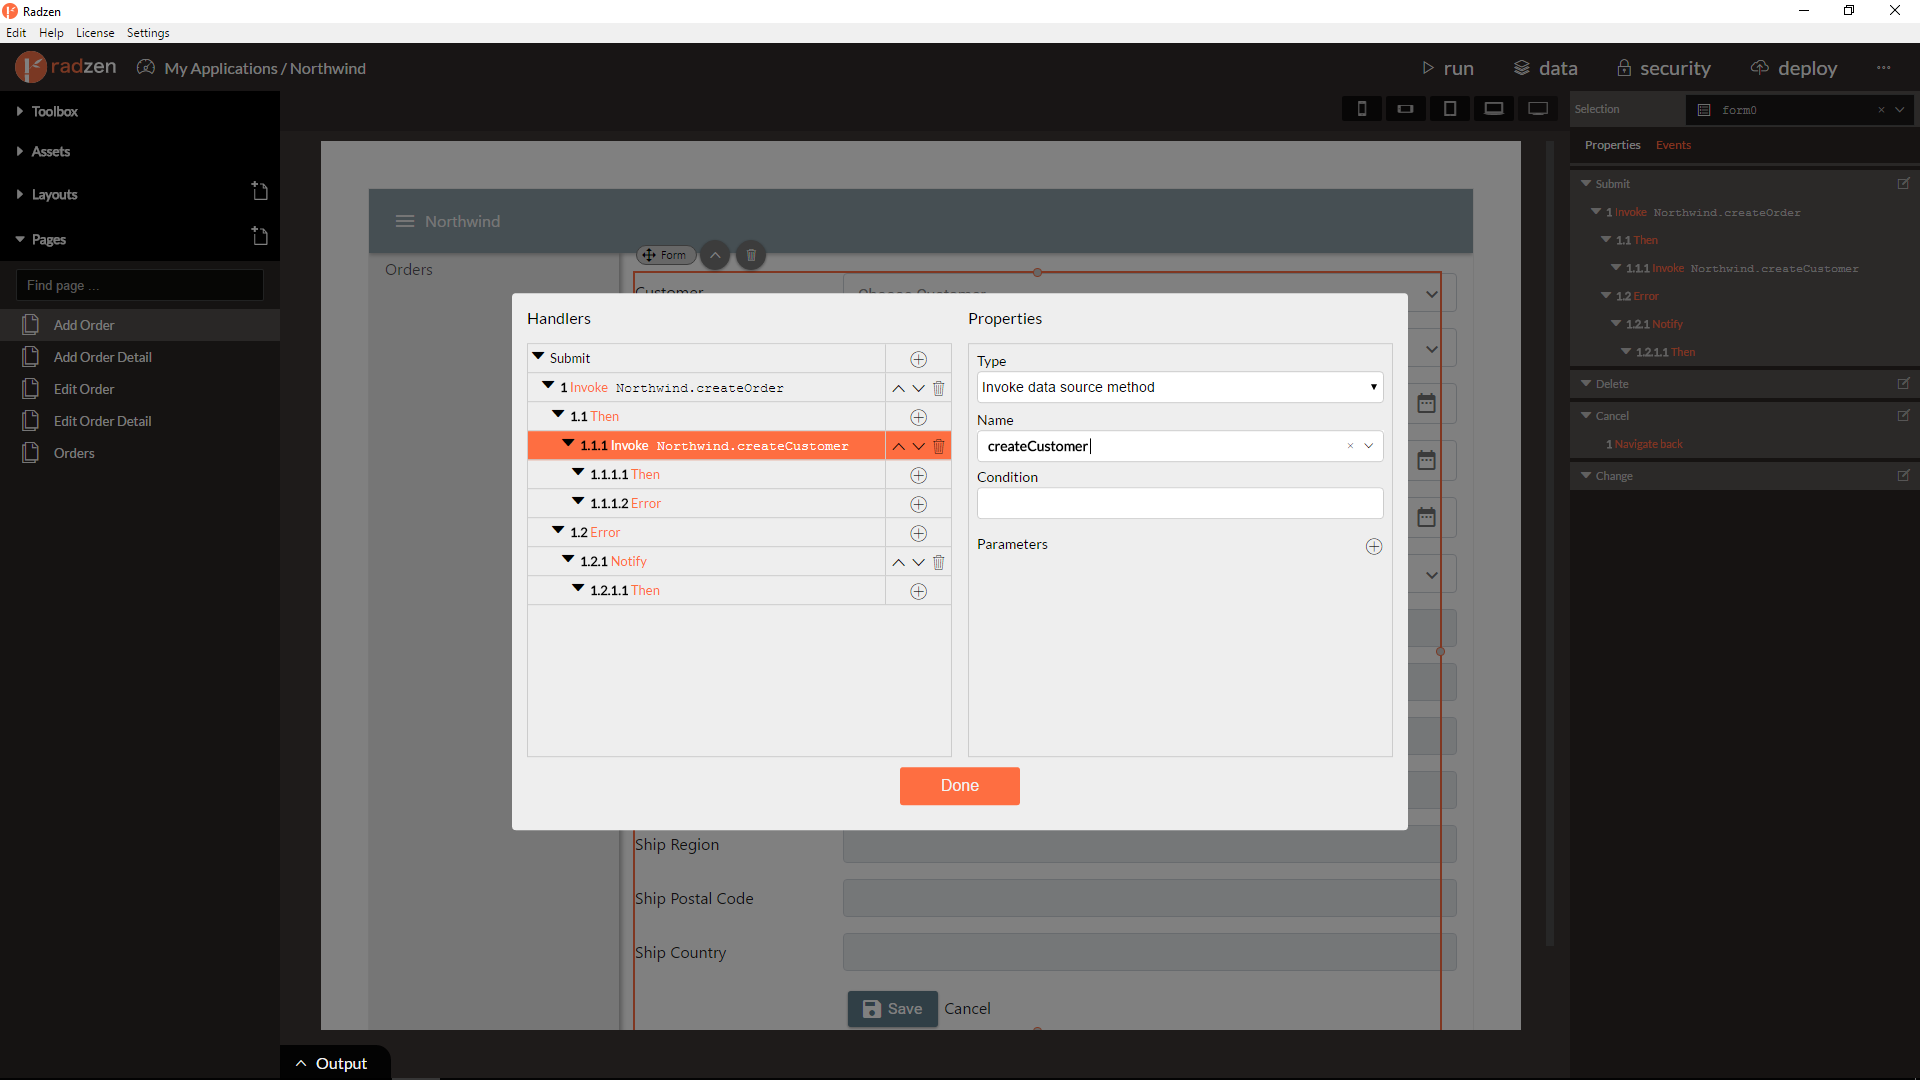The width and height of the screenshot is (1920, 1080).
Task: Select the laptop preview icon
Action: click(1494, 108)
